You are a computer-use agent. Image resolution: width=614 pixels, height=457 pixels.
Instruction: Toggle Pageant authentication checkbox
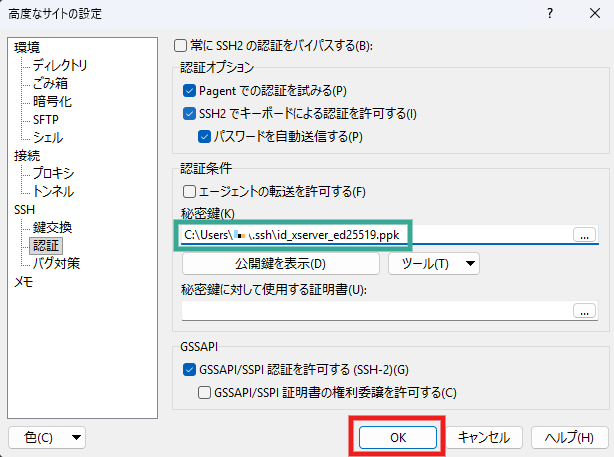click(191, 91)
